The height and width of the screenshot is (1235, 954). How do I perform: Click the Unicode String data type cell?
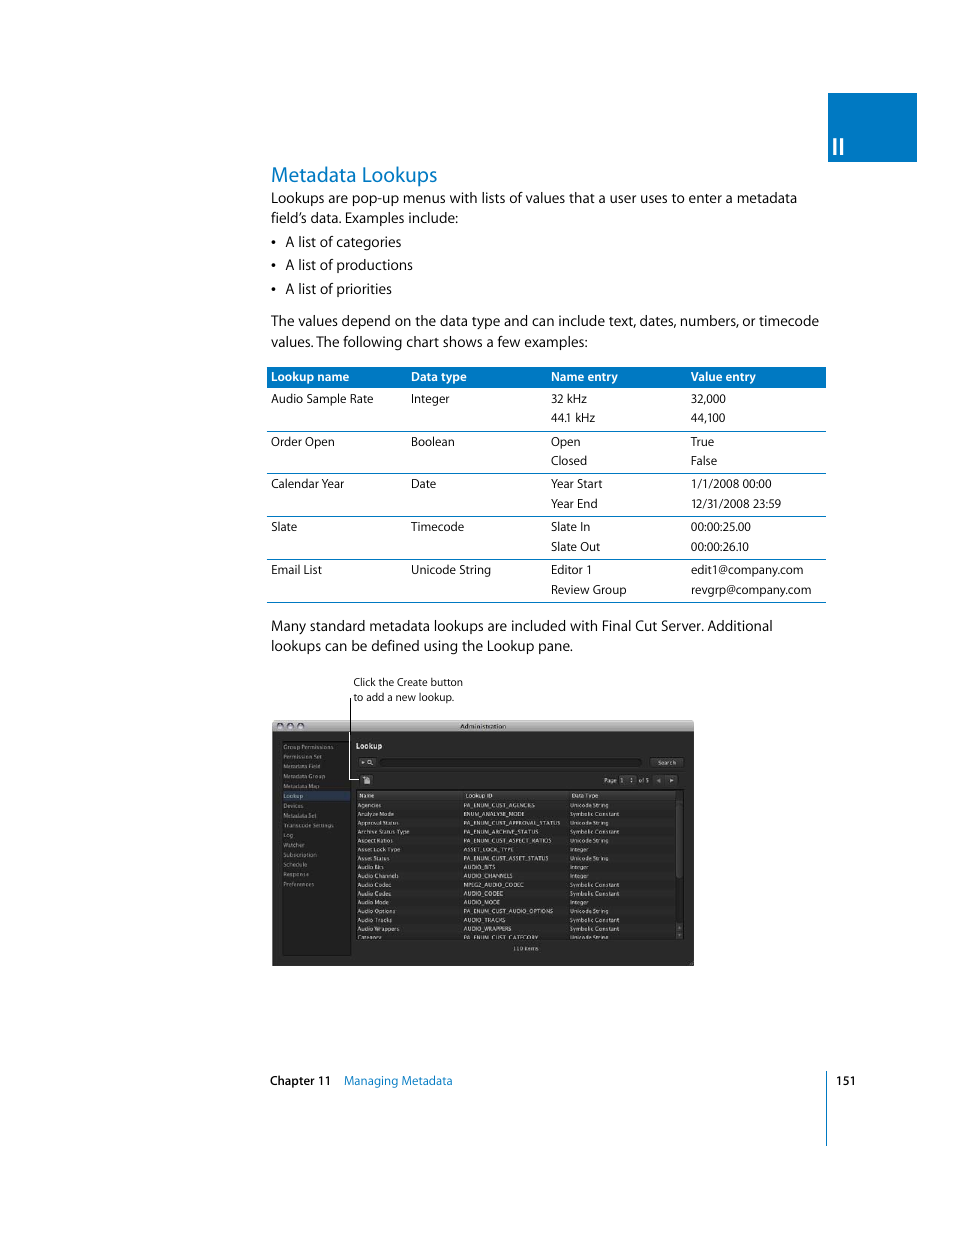click(x=451, y=570)
